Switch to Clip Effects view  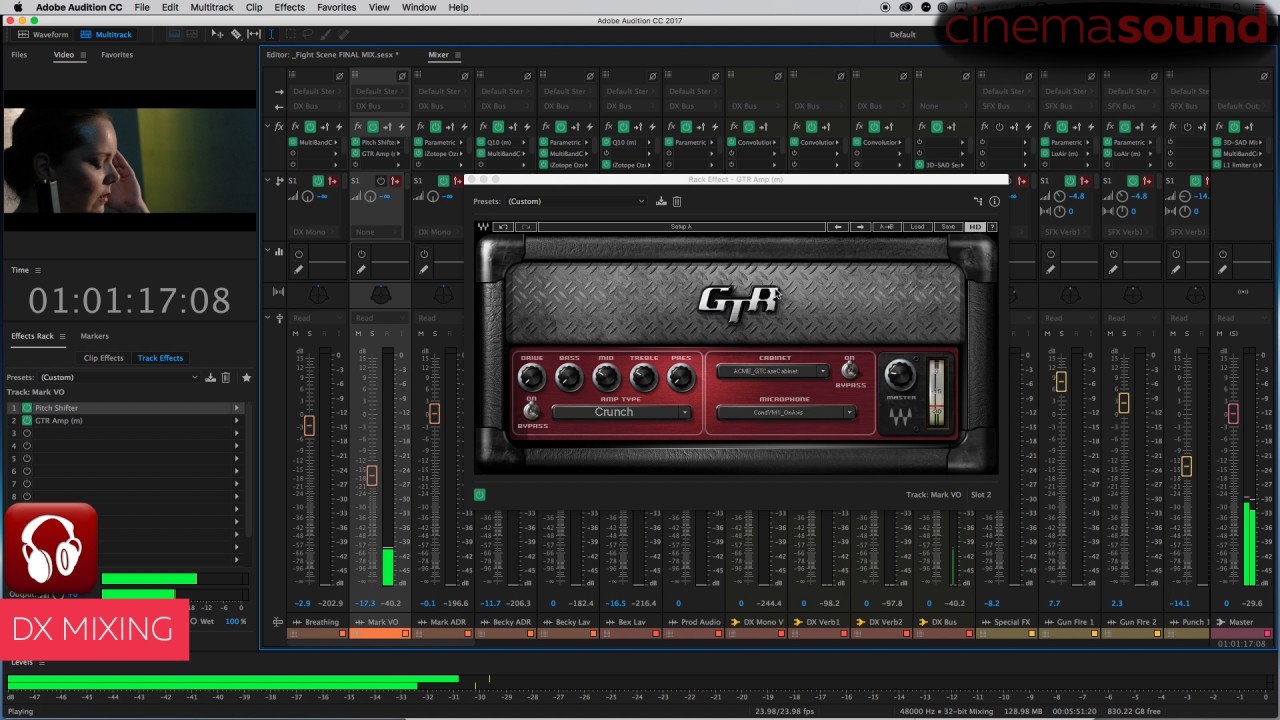coord(103,358)
